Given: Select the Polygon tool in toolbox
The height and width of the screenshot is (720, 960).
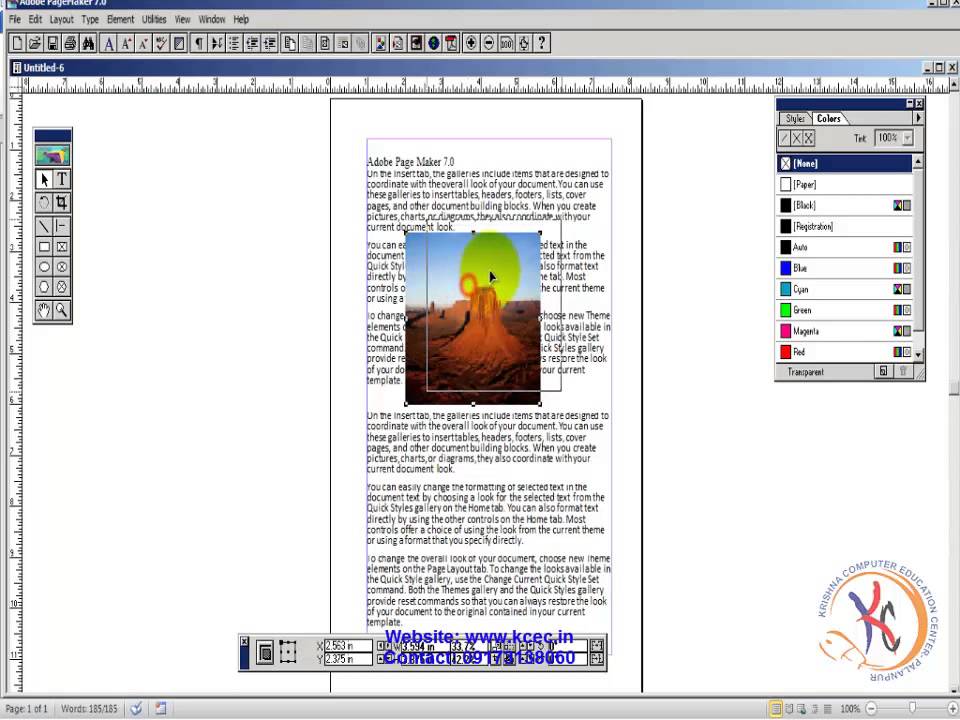Looking at the screenshot, I should [x=43, y=287].
